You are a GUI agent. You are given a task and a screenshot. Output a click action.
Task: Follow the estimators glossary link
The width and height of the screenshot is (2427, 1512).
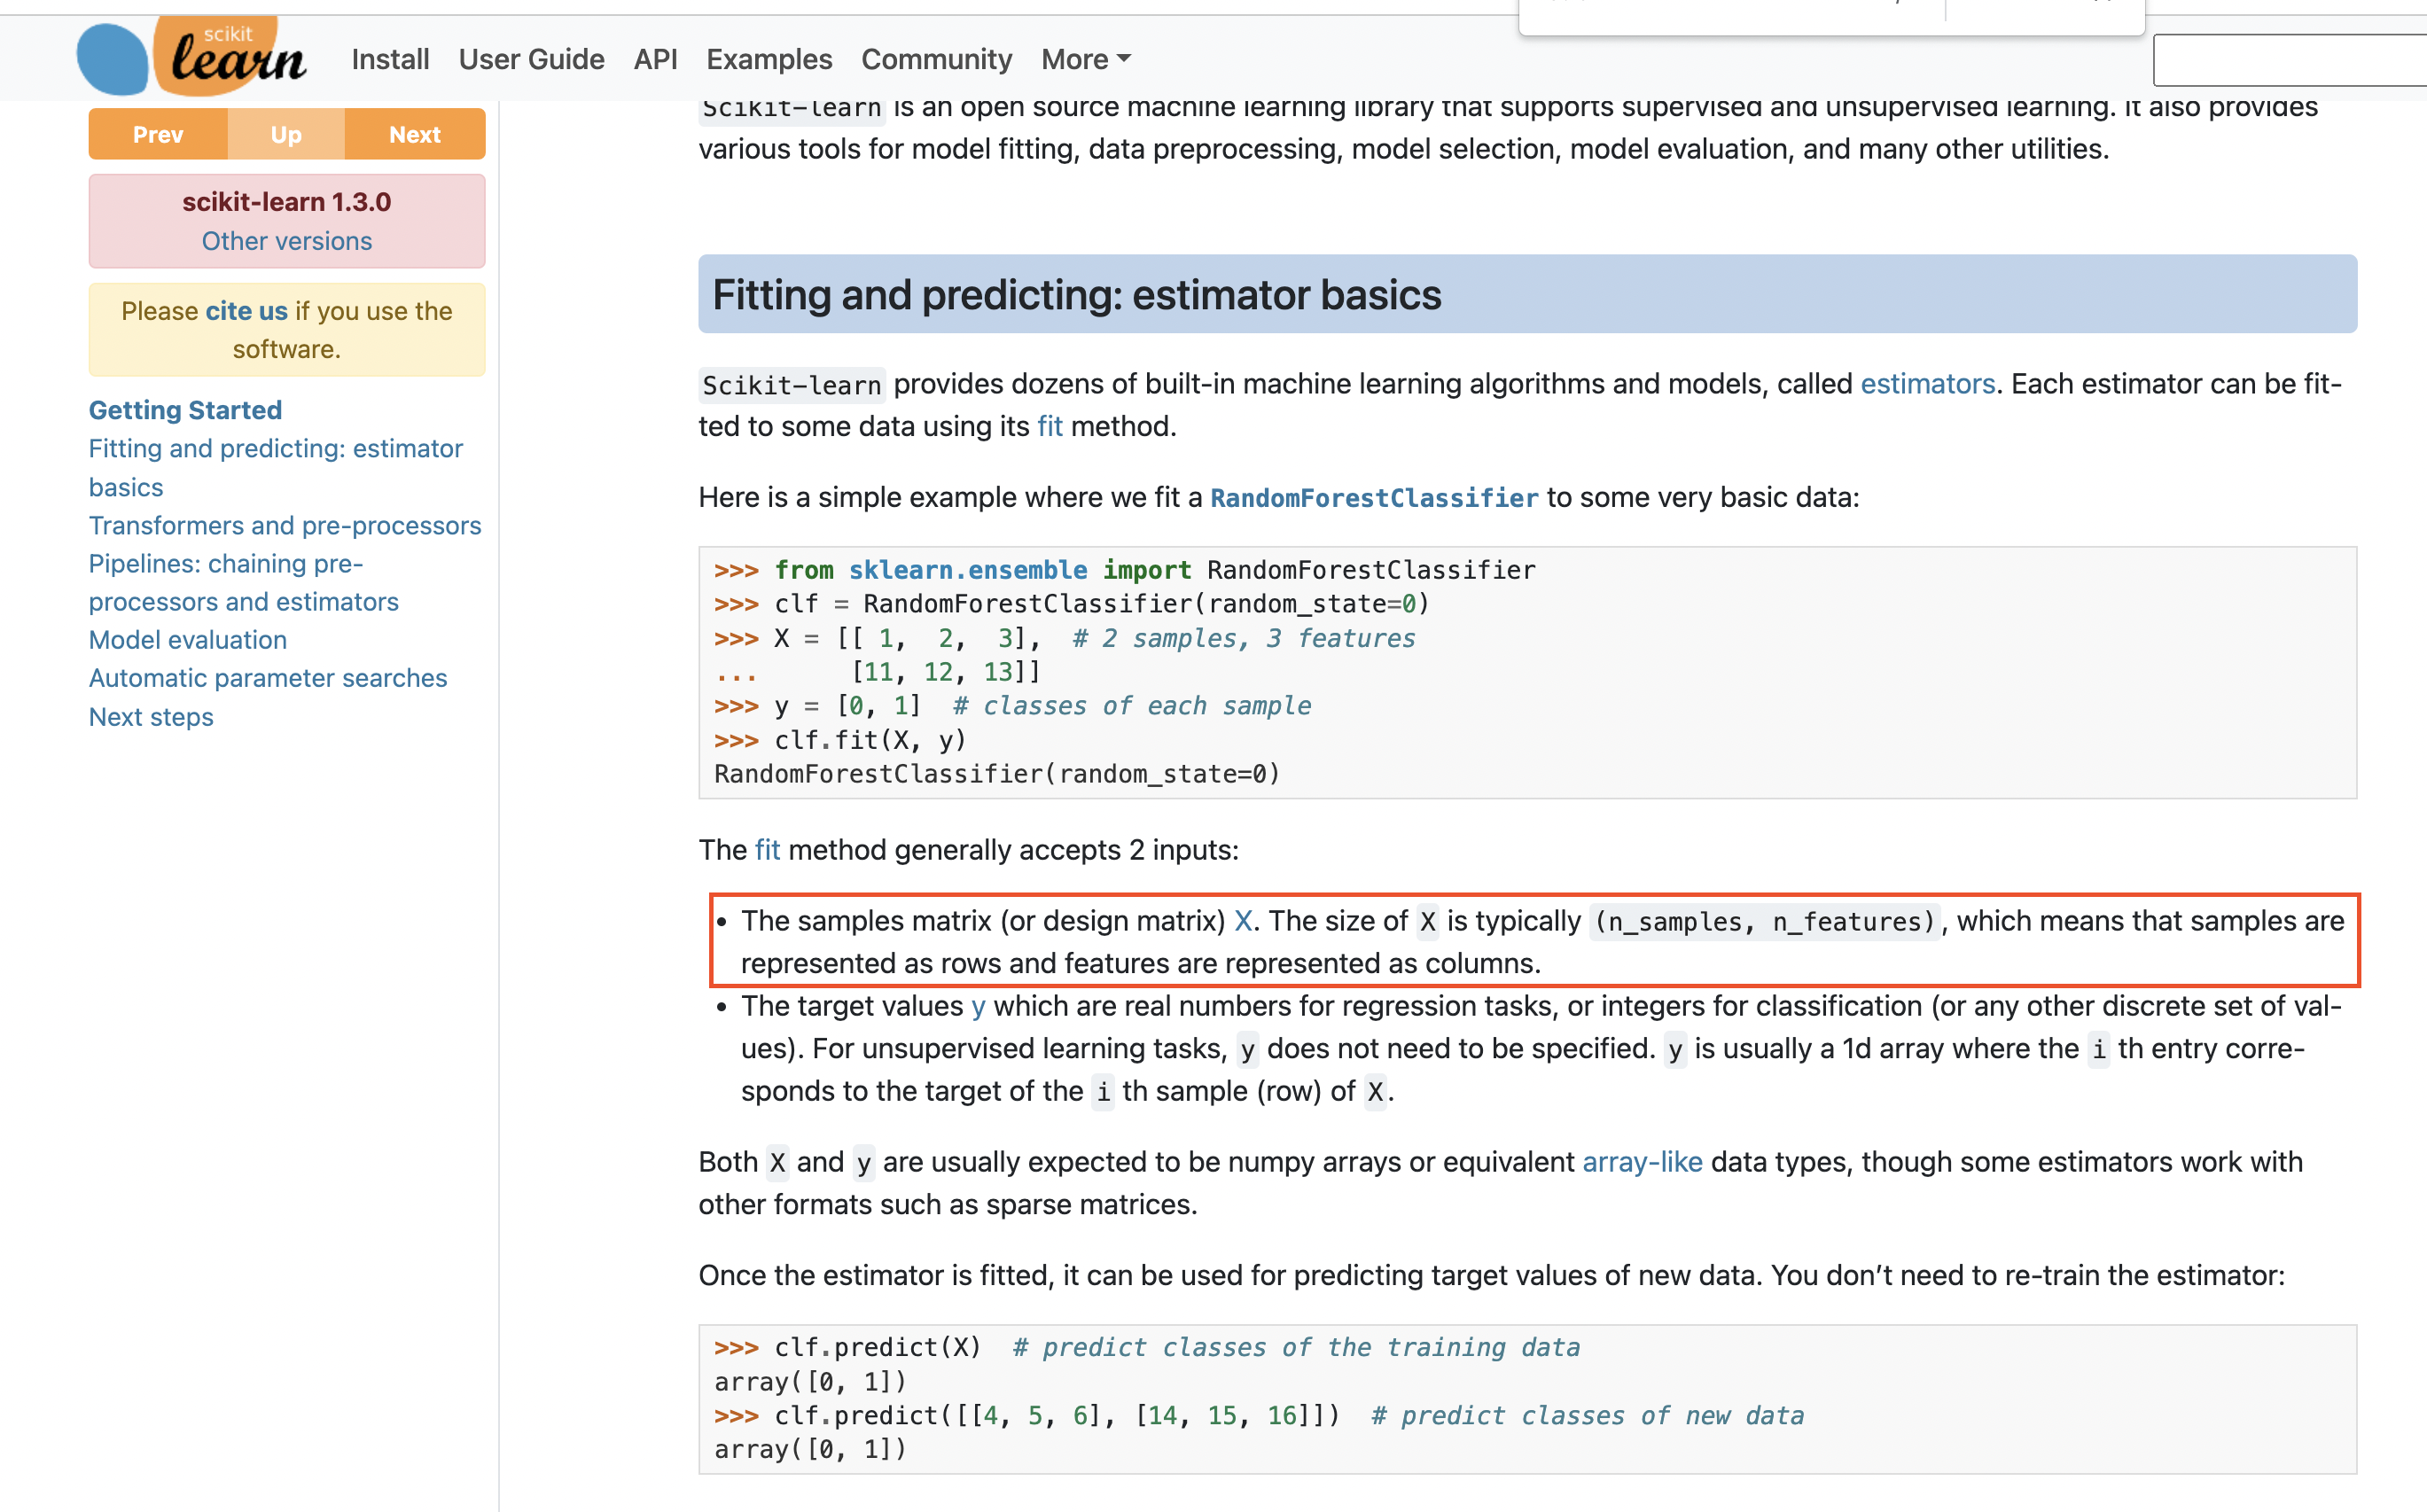coord(1926,384)
